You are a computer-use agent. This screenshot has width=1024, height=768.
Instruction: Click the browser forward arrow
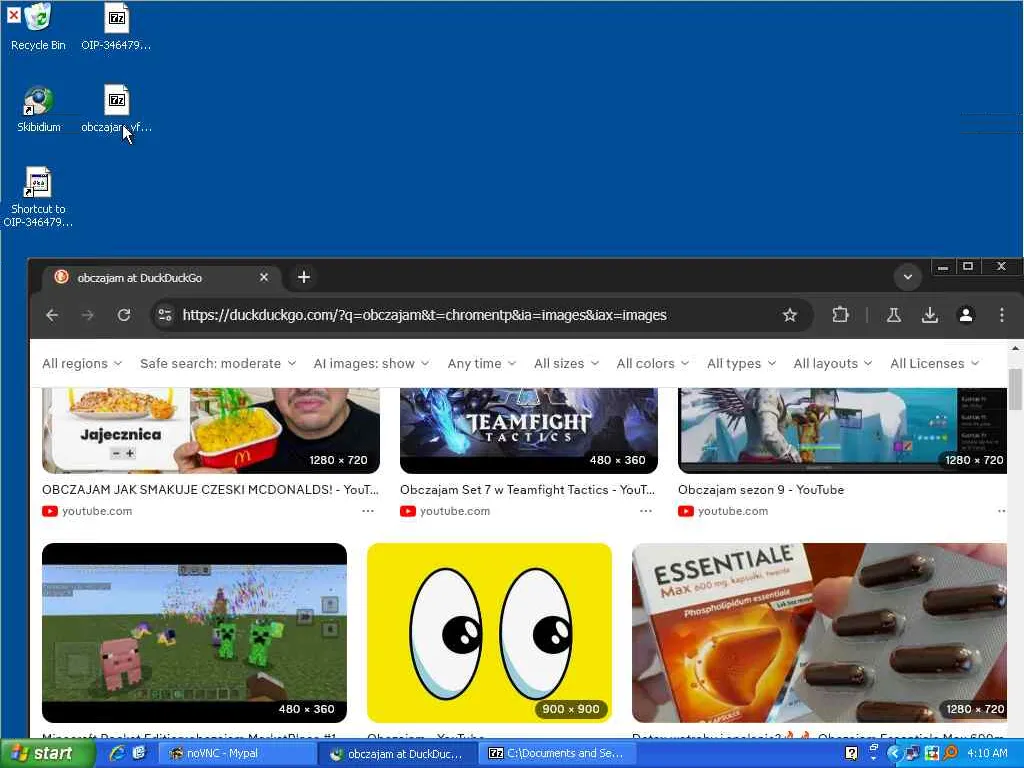(x=88, y=315)
